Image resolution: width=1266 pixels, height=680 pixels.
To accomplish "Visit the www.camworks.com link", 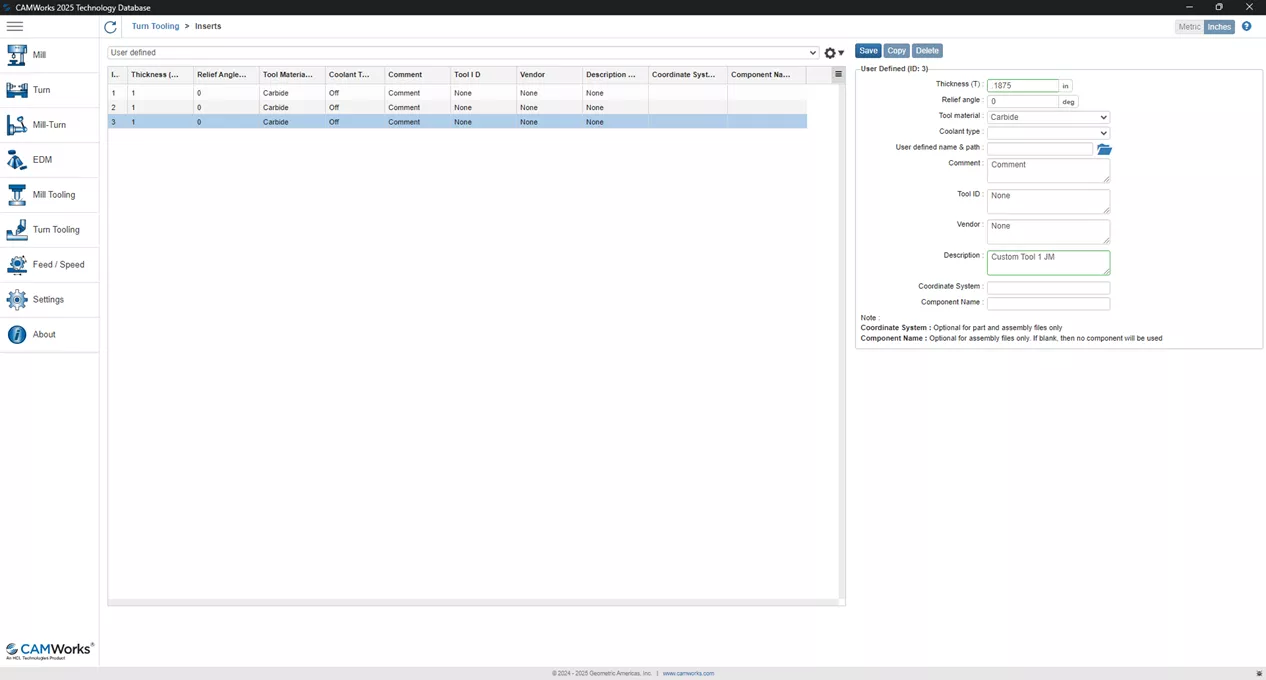I will (x=687, y=673).
